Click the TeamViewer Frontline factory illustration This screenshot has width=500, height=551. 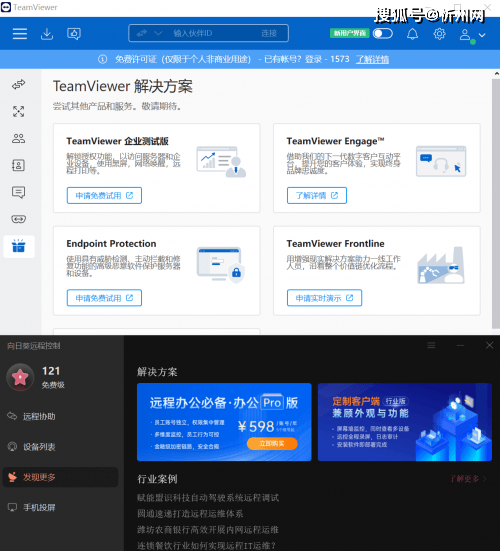[x=441, y=265]
